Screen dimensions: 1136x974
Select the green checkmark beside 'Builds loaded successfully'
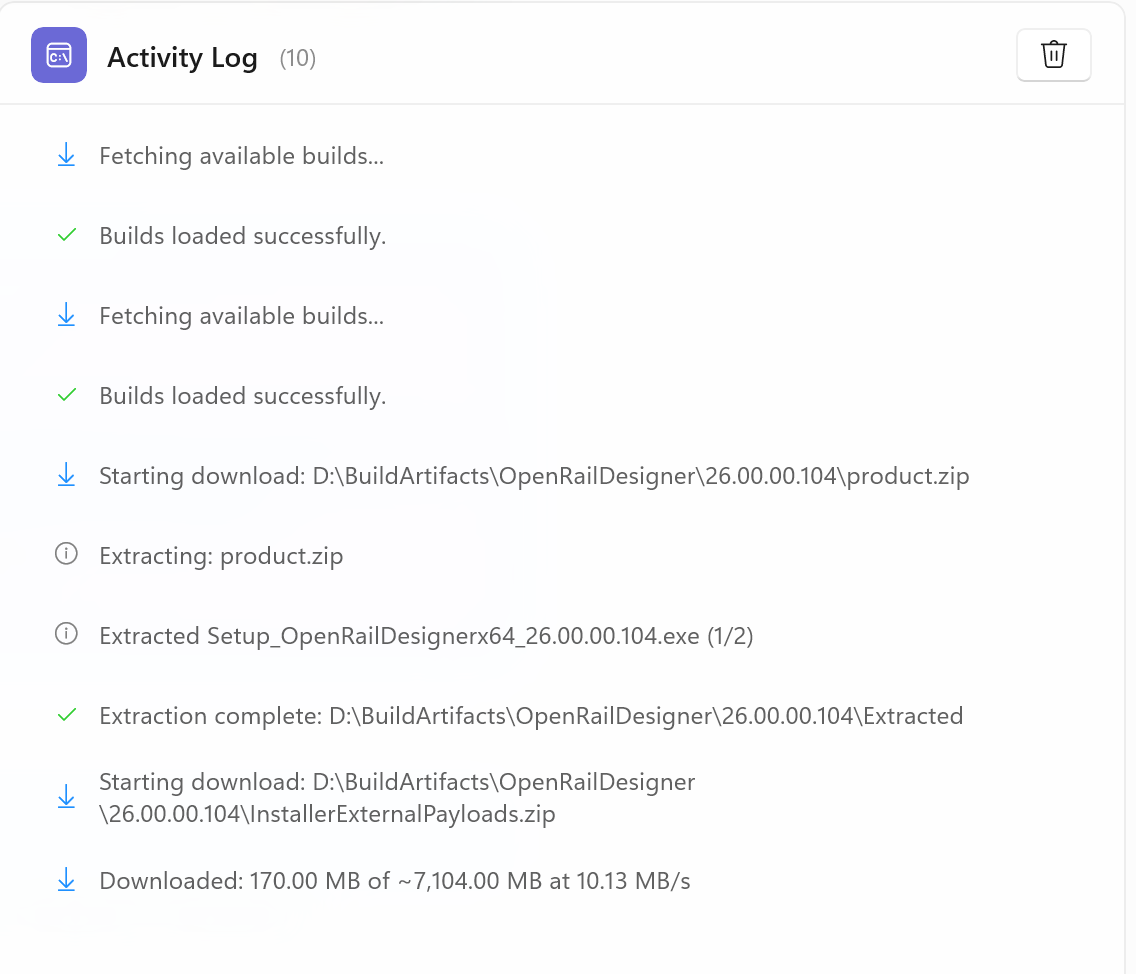[x=66, y=235]
